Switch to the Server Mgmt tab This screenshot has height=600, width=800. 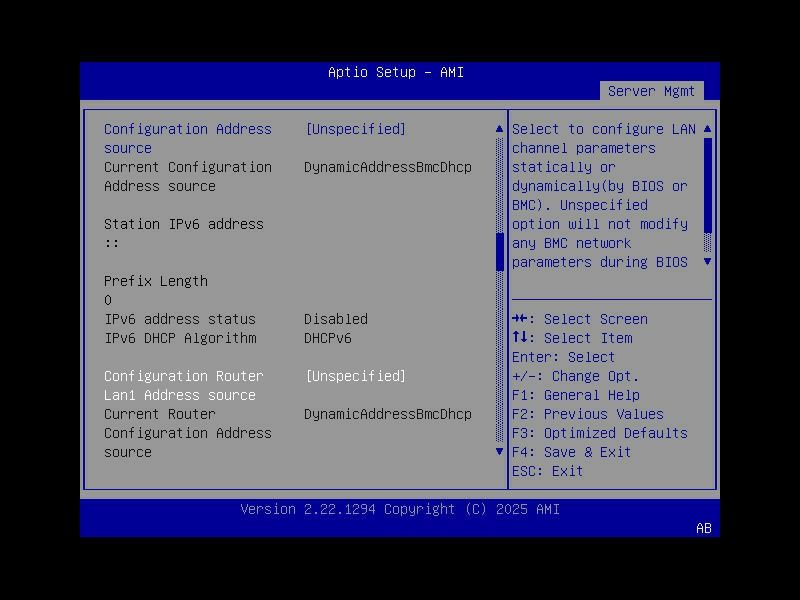pos(652,89)
